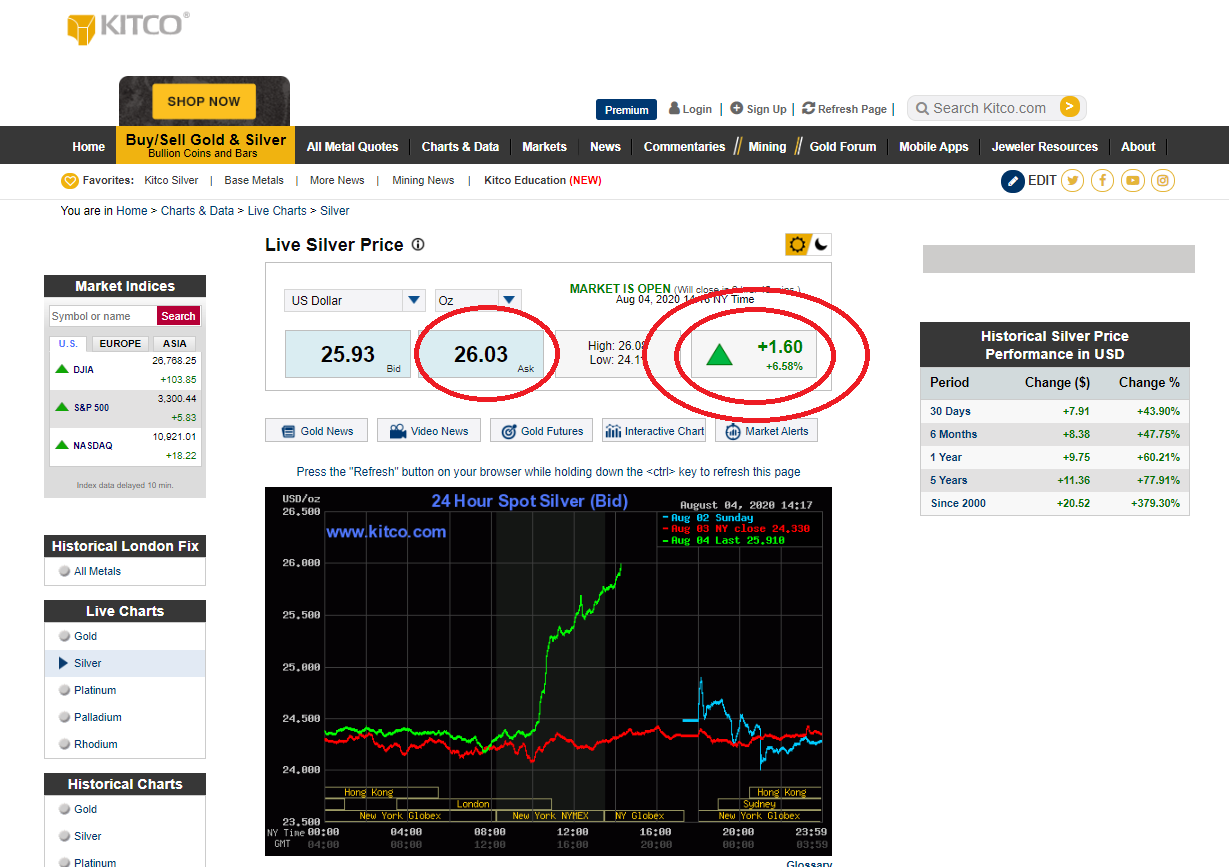Click the Kitco logo
The image size is (1229, 867).
click(128, 26)
